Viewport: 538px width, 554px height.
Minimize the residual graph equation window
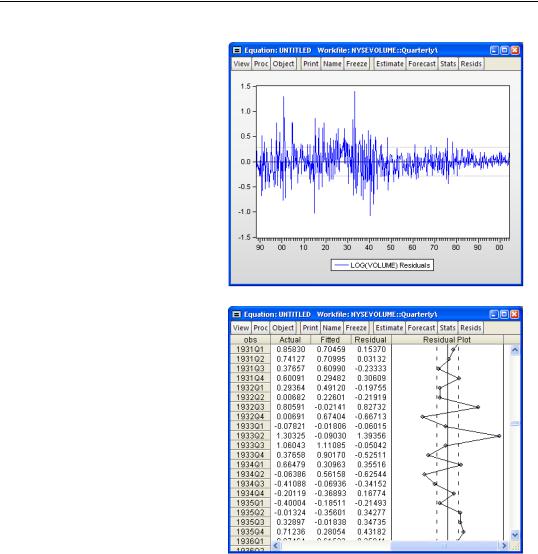[x=494, y=50]
